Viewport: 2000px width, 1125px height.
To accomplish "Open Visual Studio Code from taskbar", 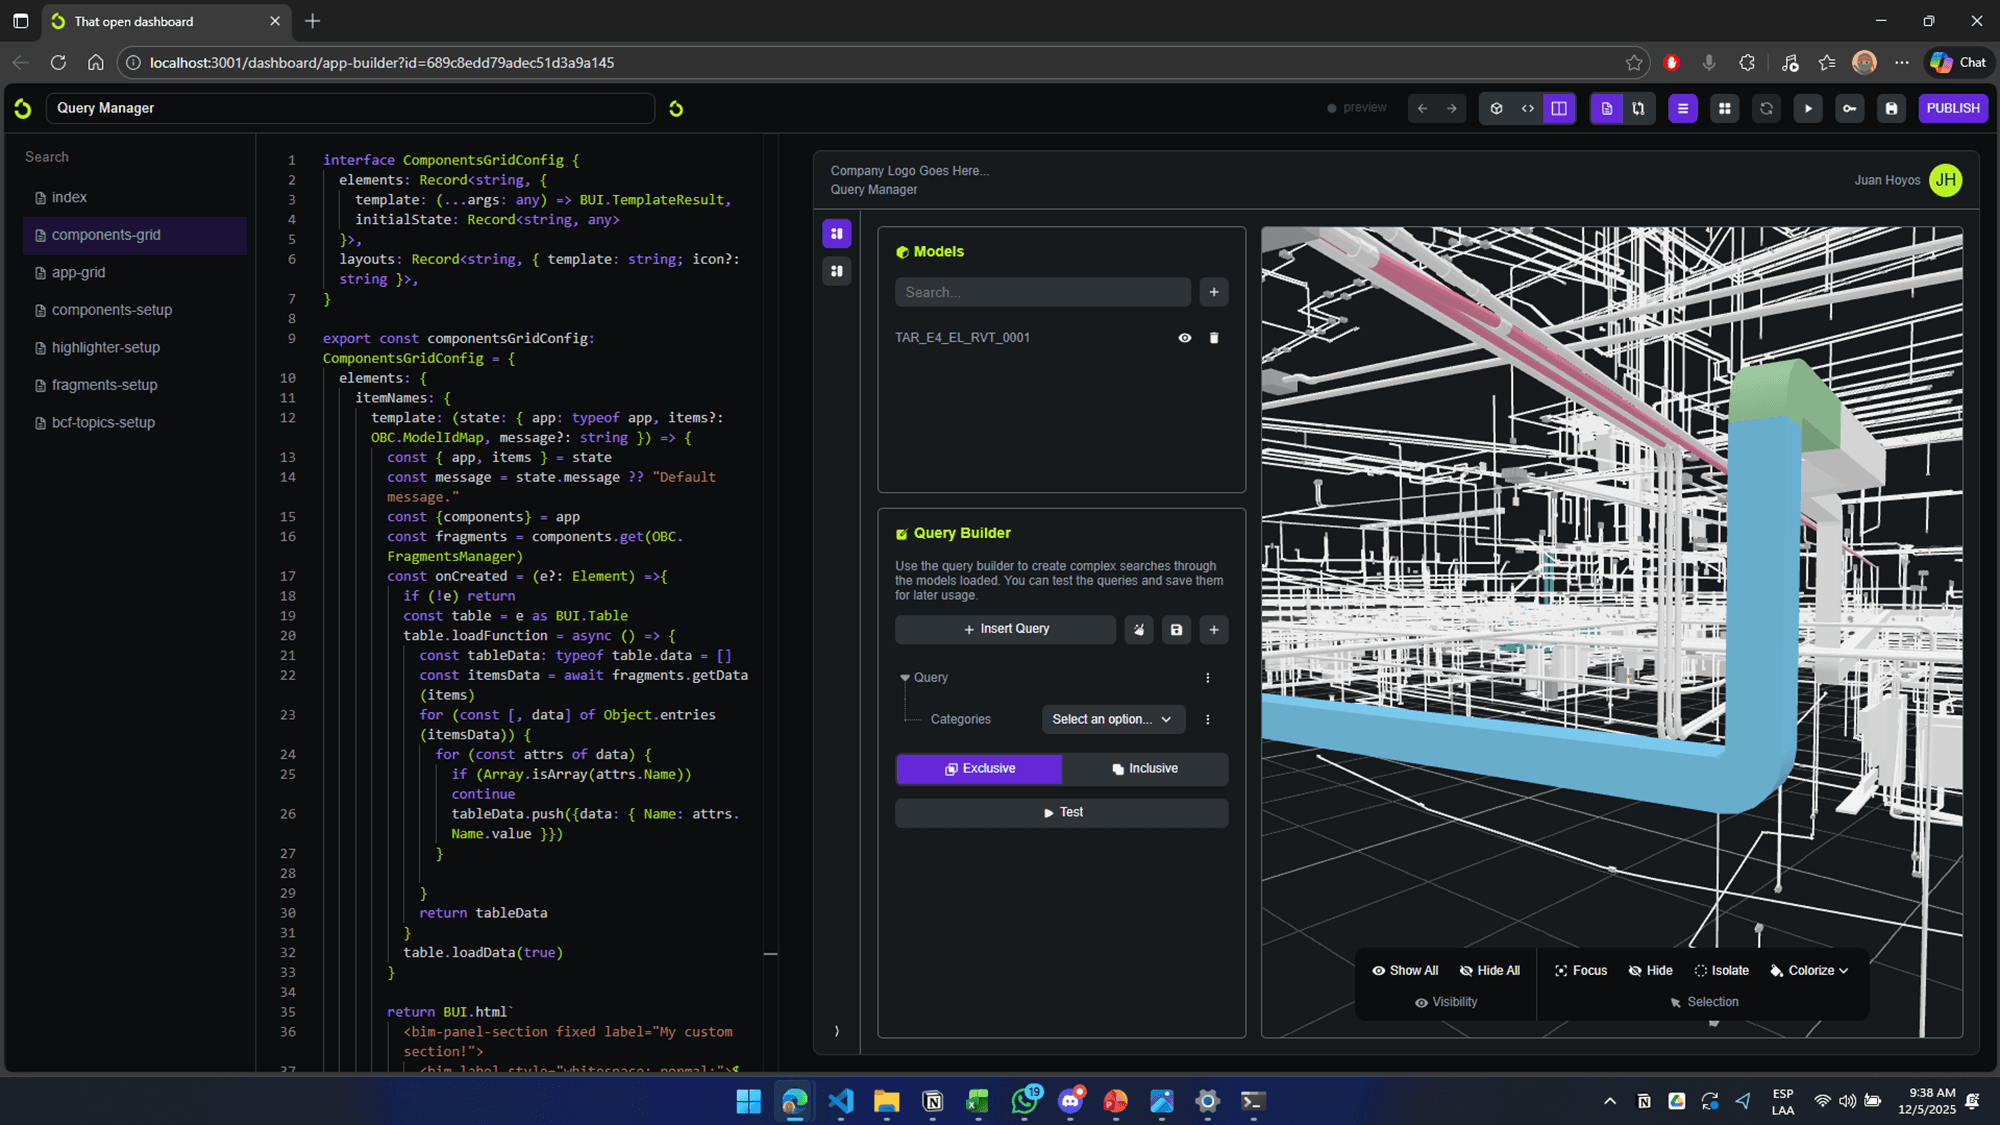I will [840, 1101].
